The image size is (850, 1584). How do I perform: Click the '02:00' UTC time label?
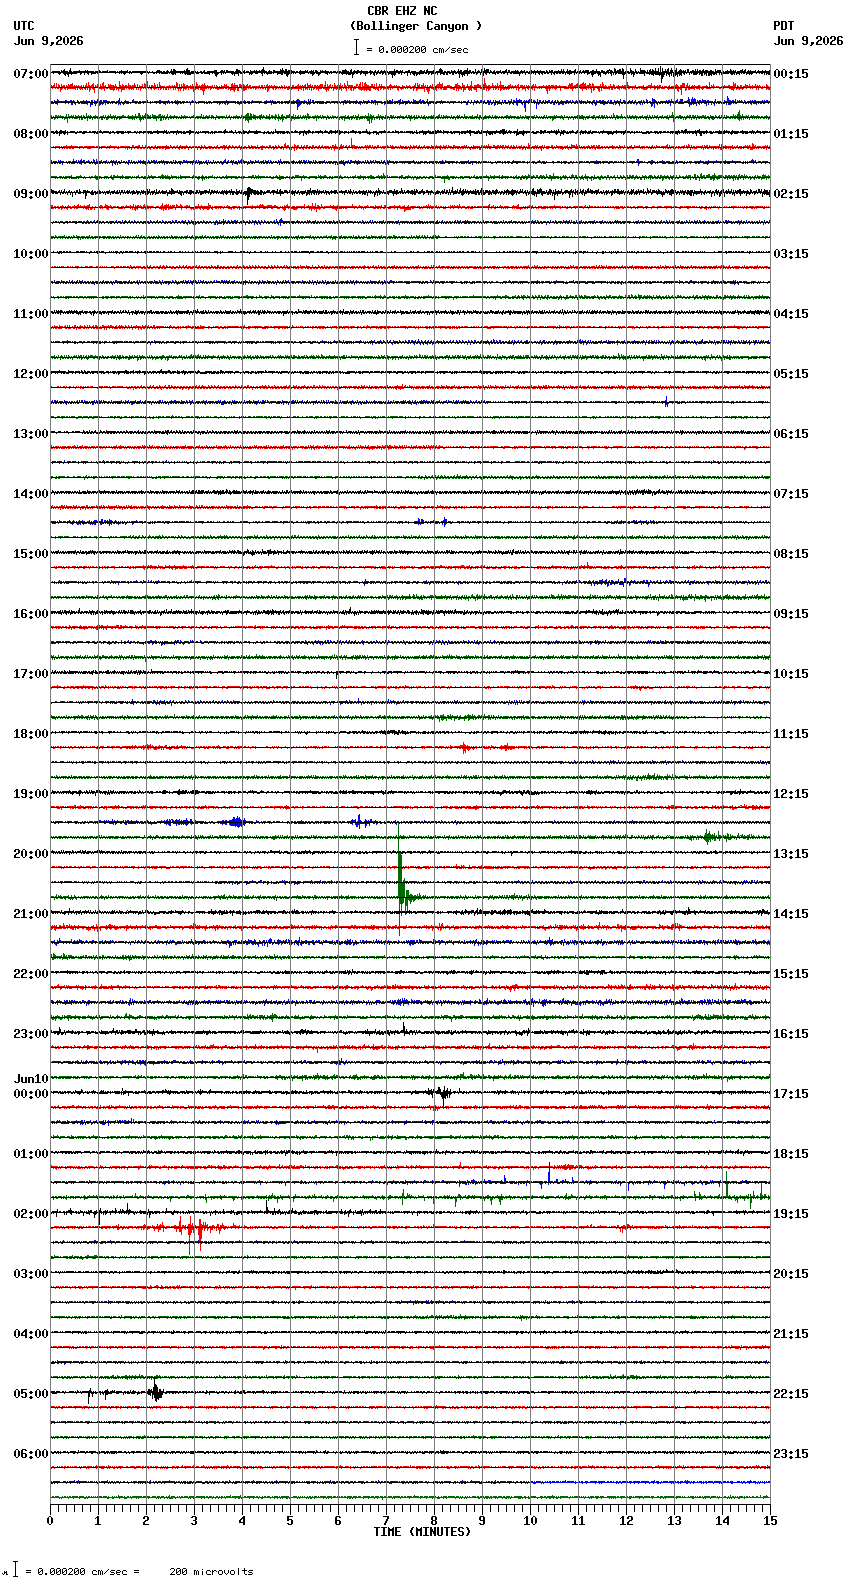point(31,1214)
